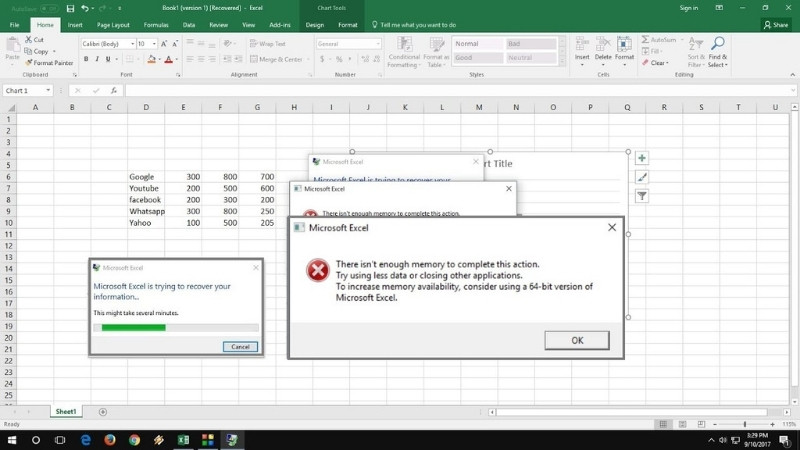Click the Chart Styles brush button
The width and height of the screenshot is (800, 450).
641,177
